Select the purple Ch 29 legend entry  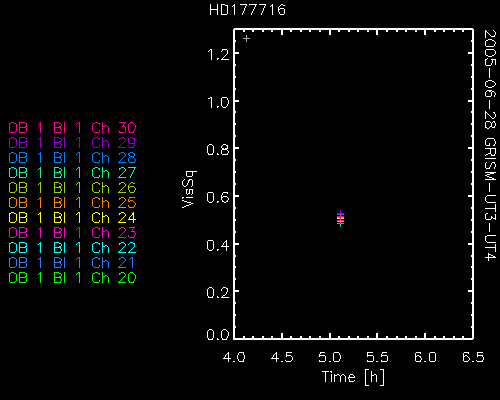(72, 143)
